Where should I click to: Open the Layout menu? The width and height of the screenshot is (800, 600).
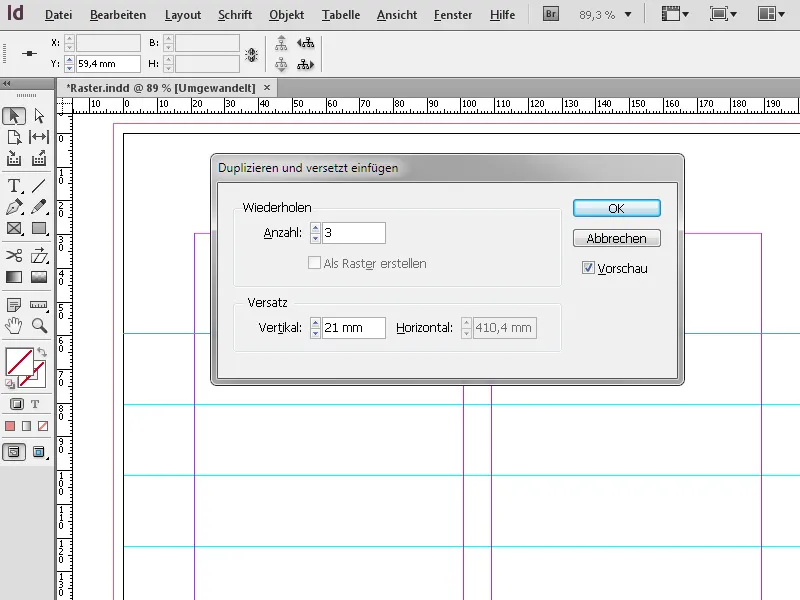[183, 15]
